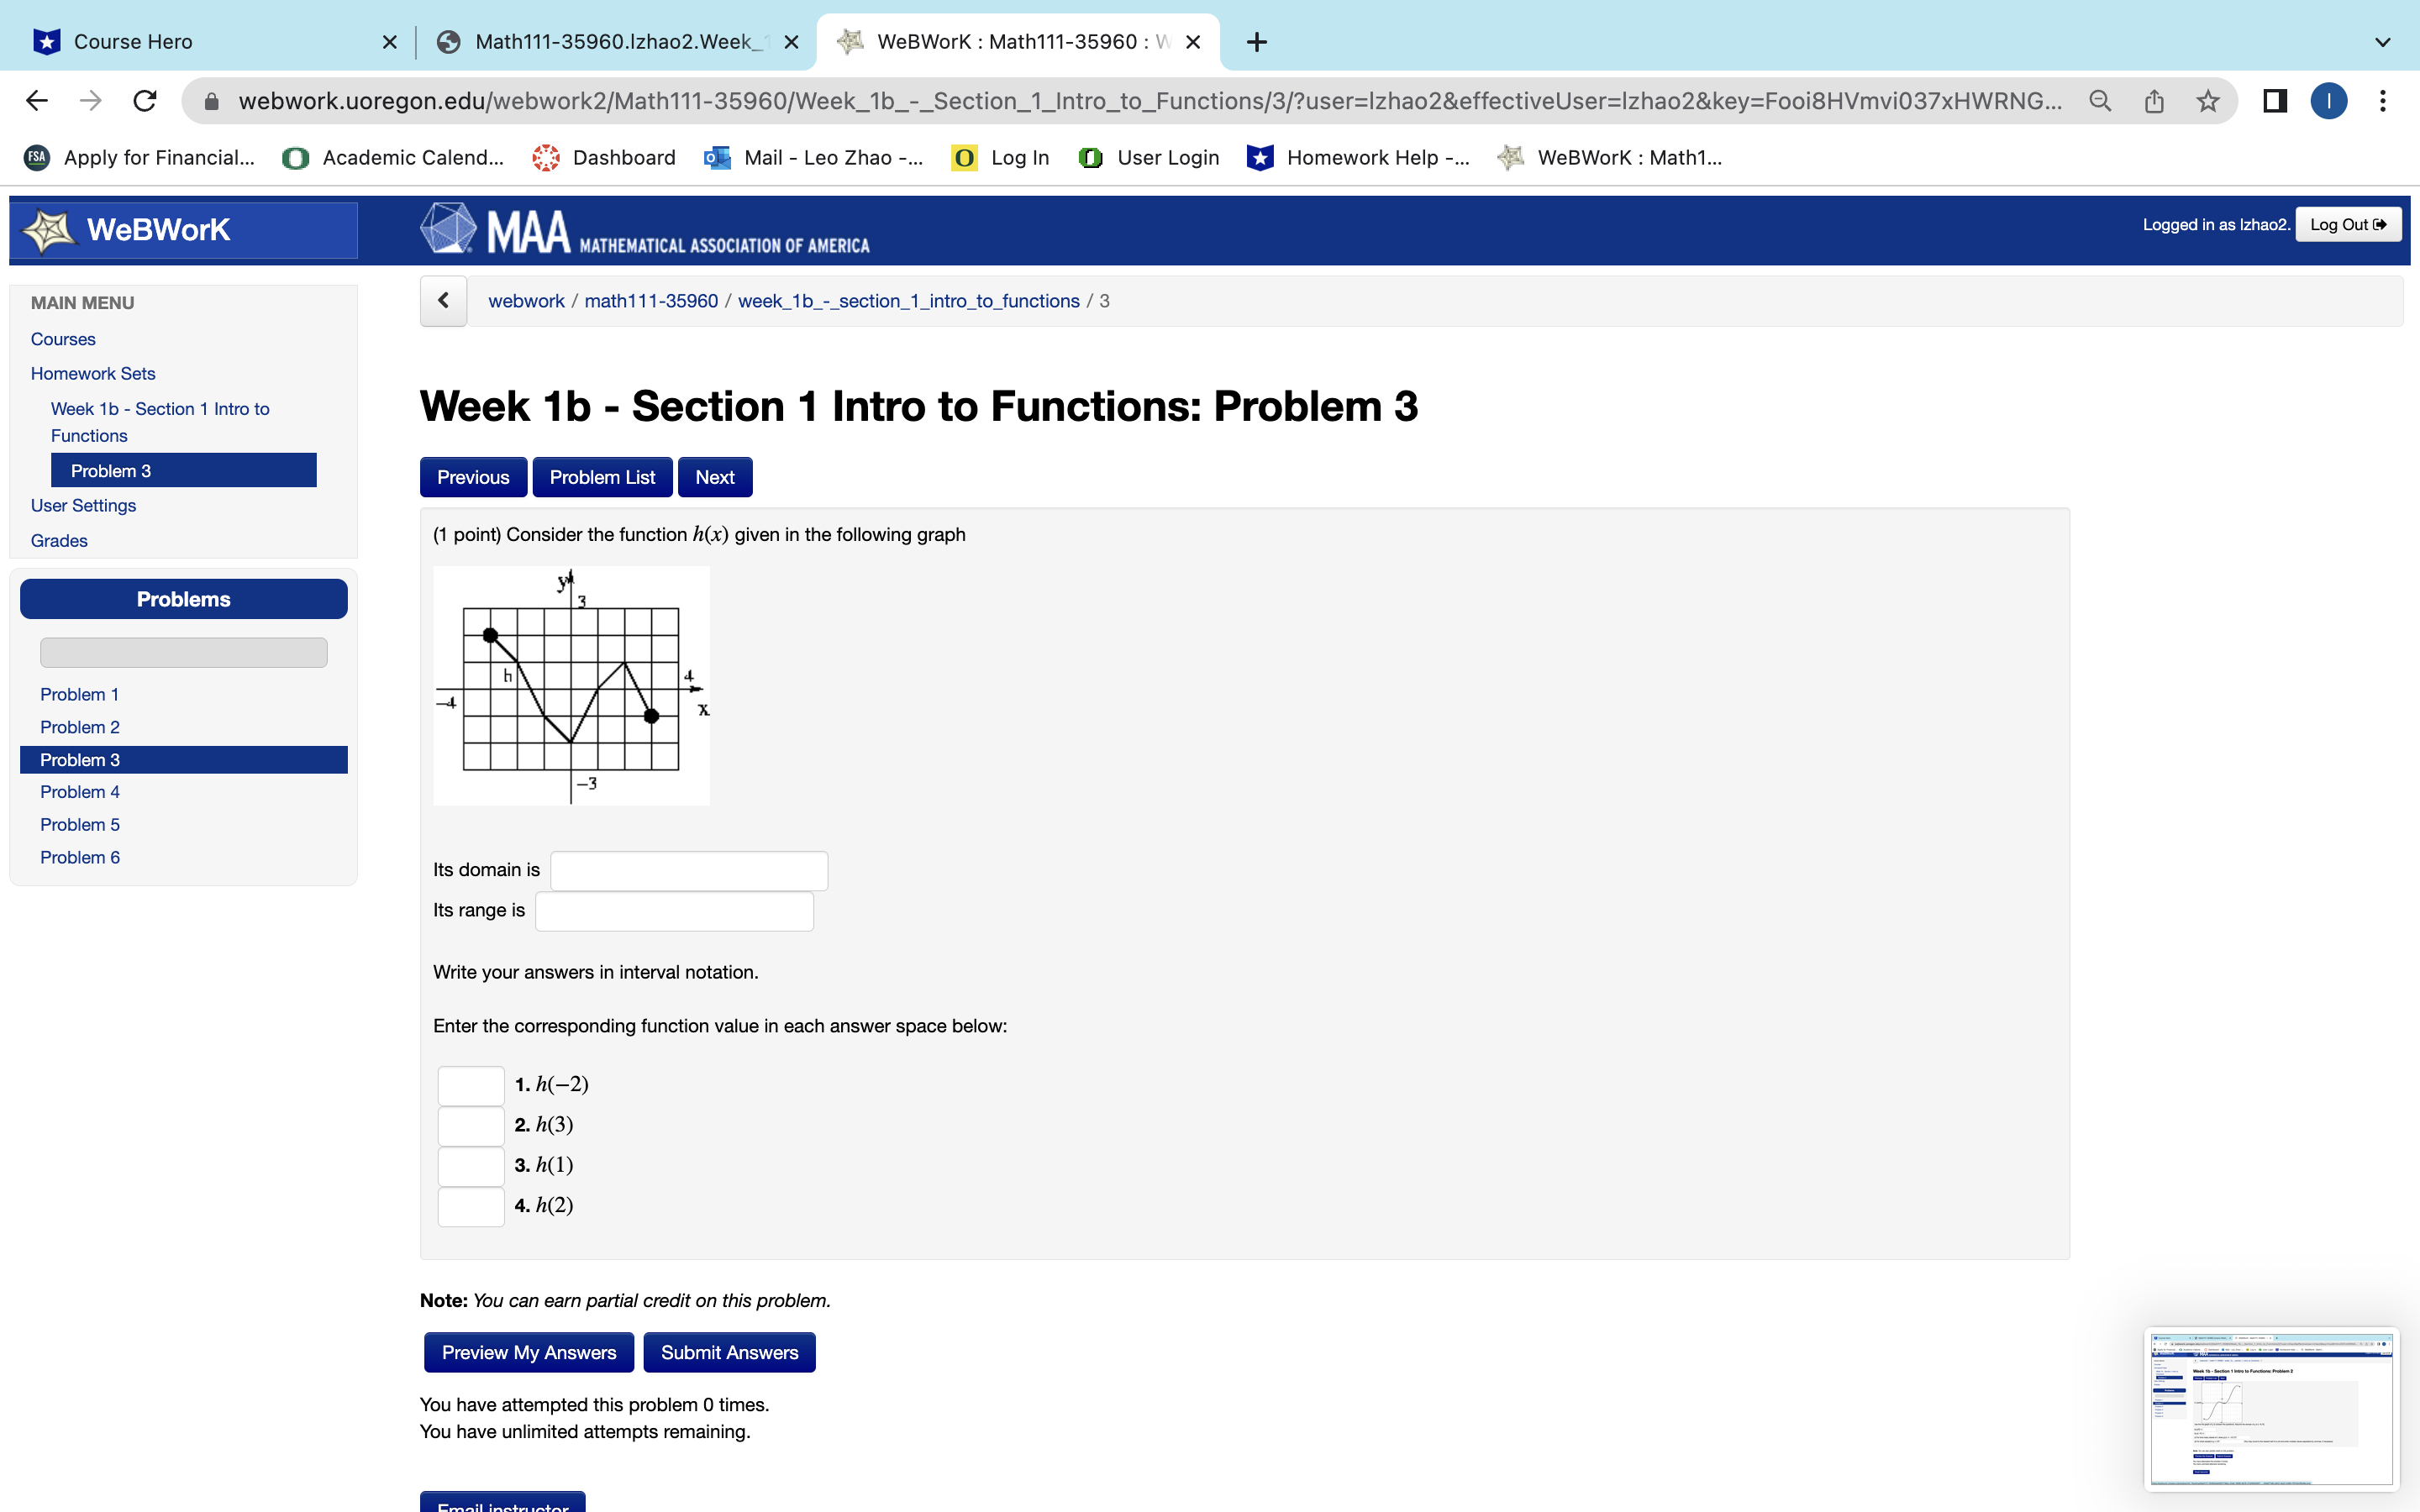
Task: Open Problem 5 in Problems list
Action: [80, 824]
